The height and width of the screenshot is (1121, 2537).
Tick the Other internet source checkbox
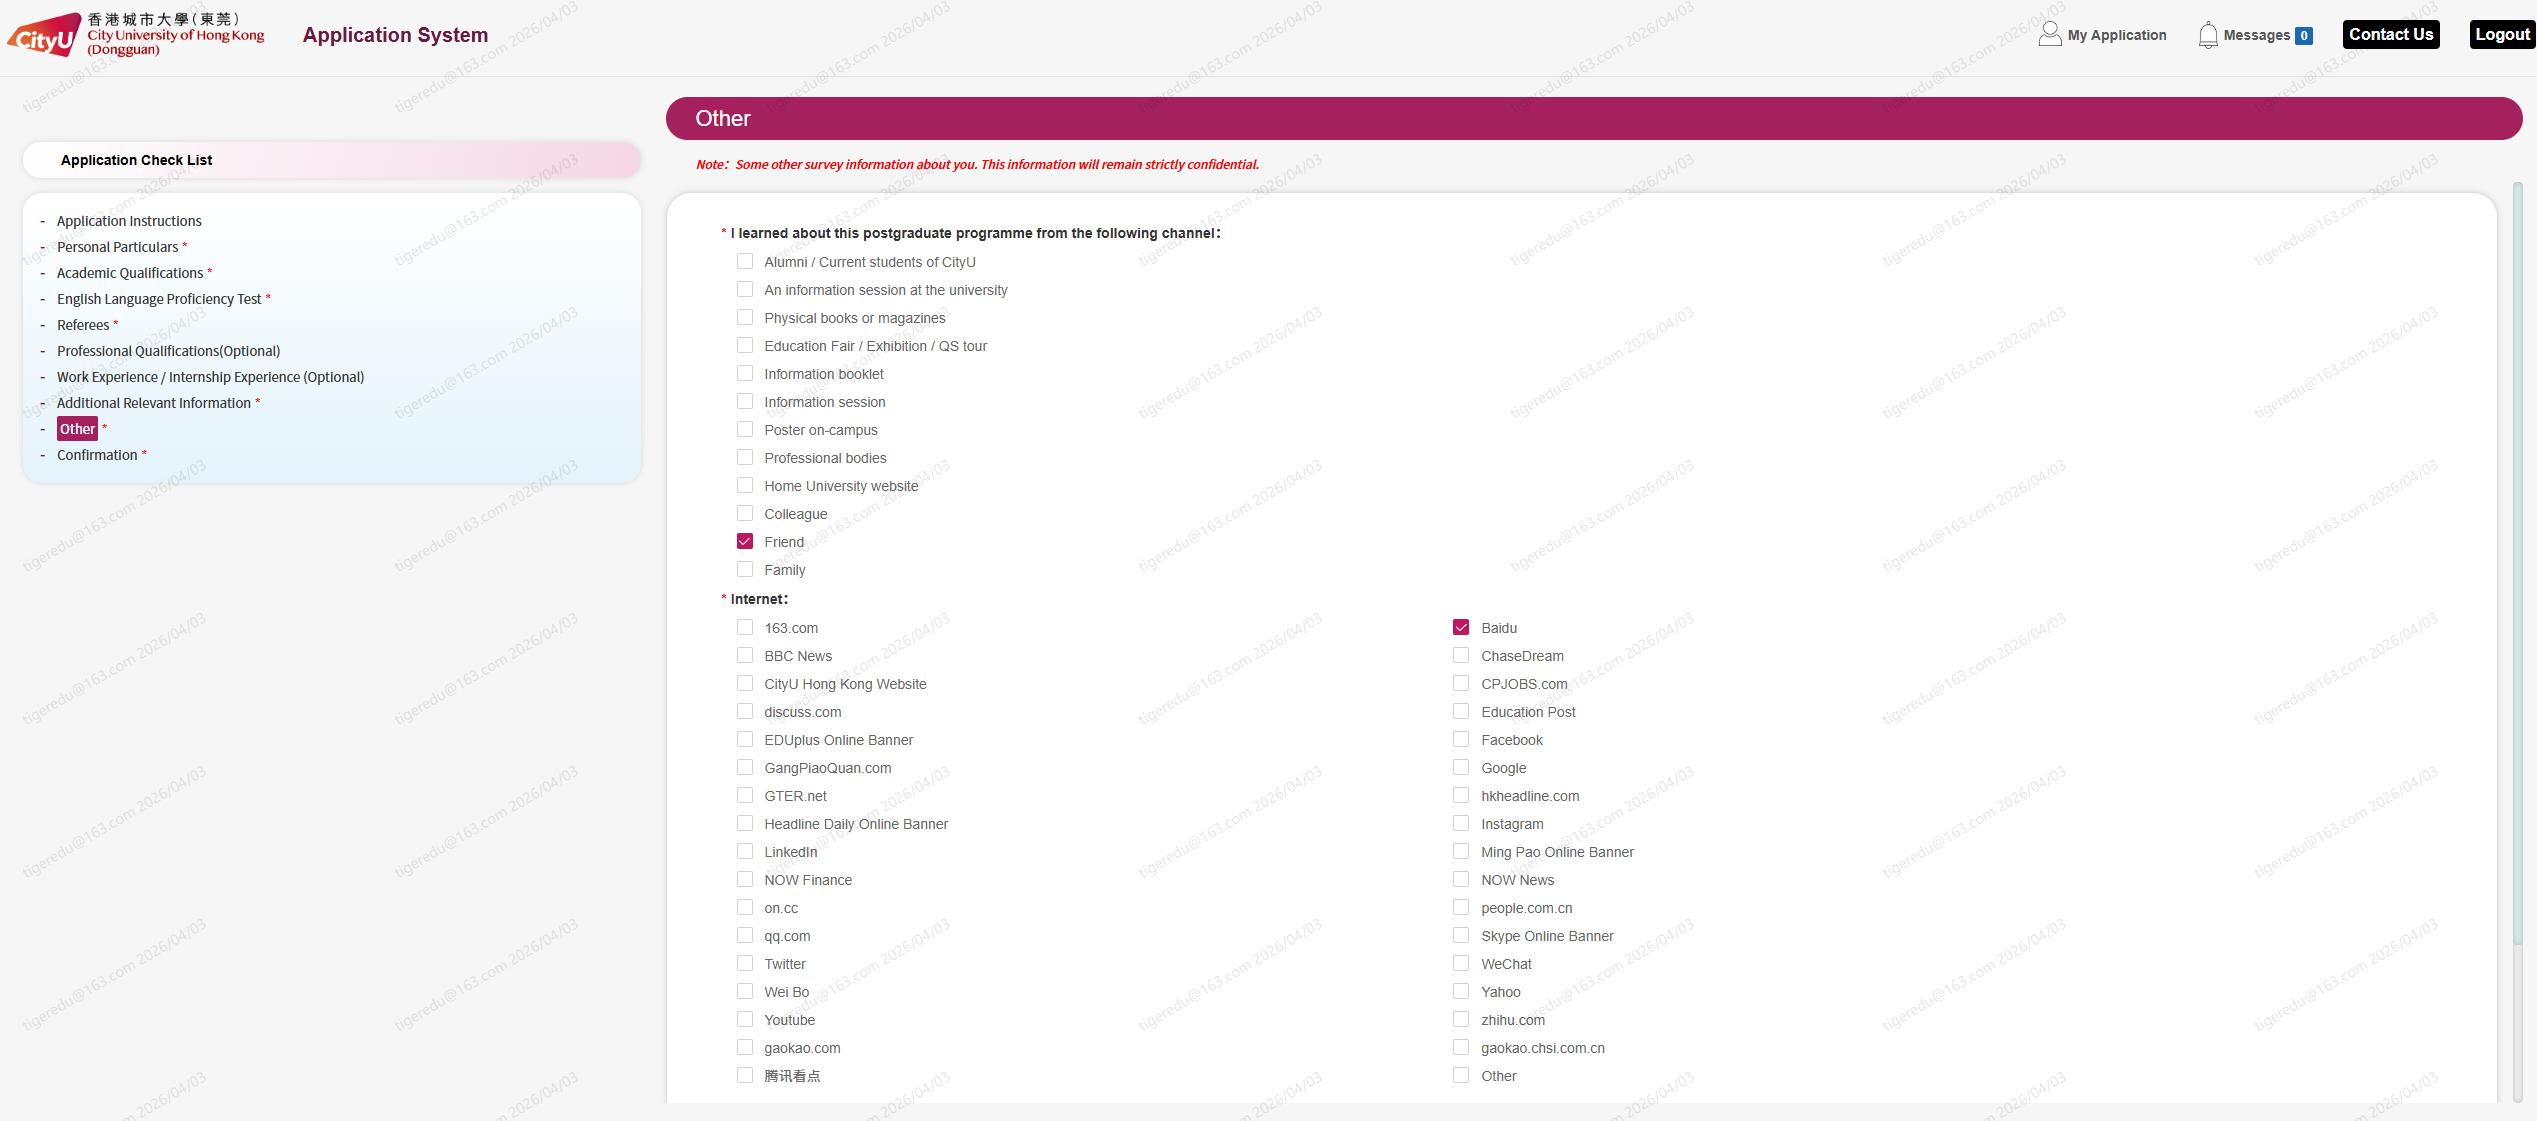(1461, 1075)
